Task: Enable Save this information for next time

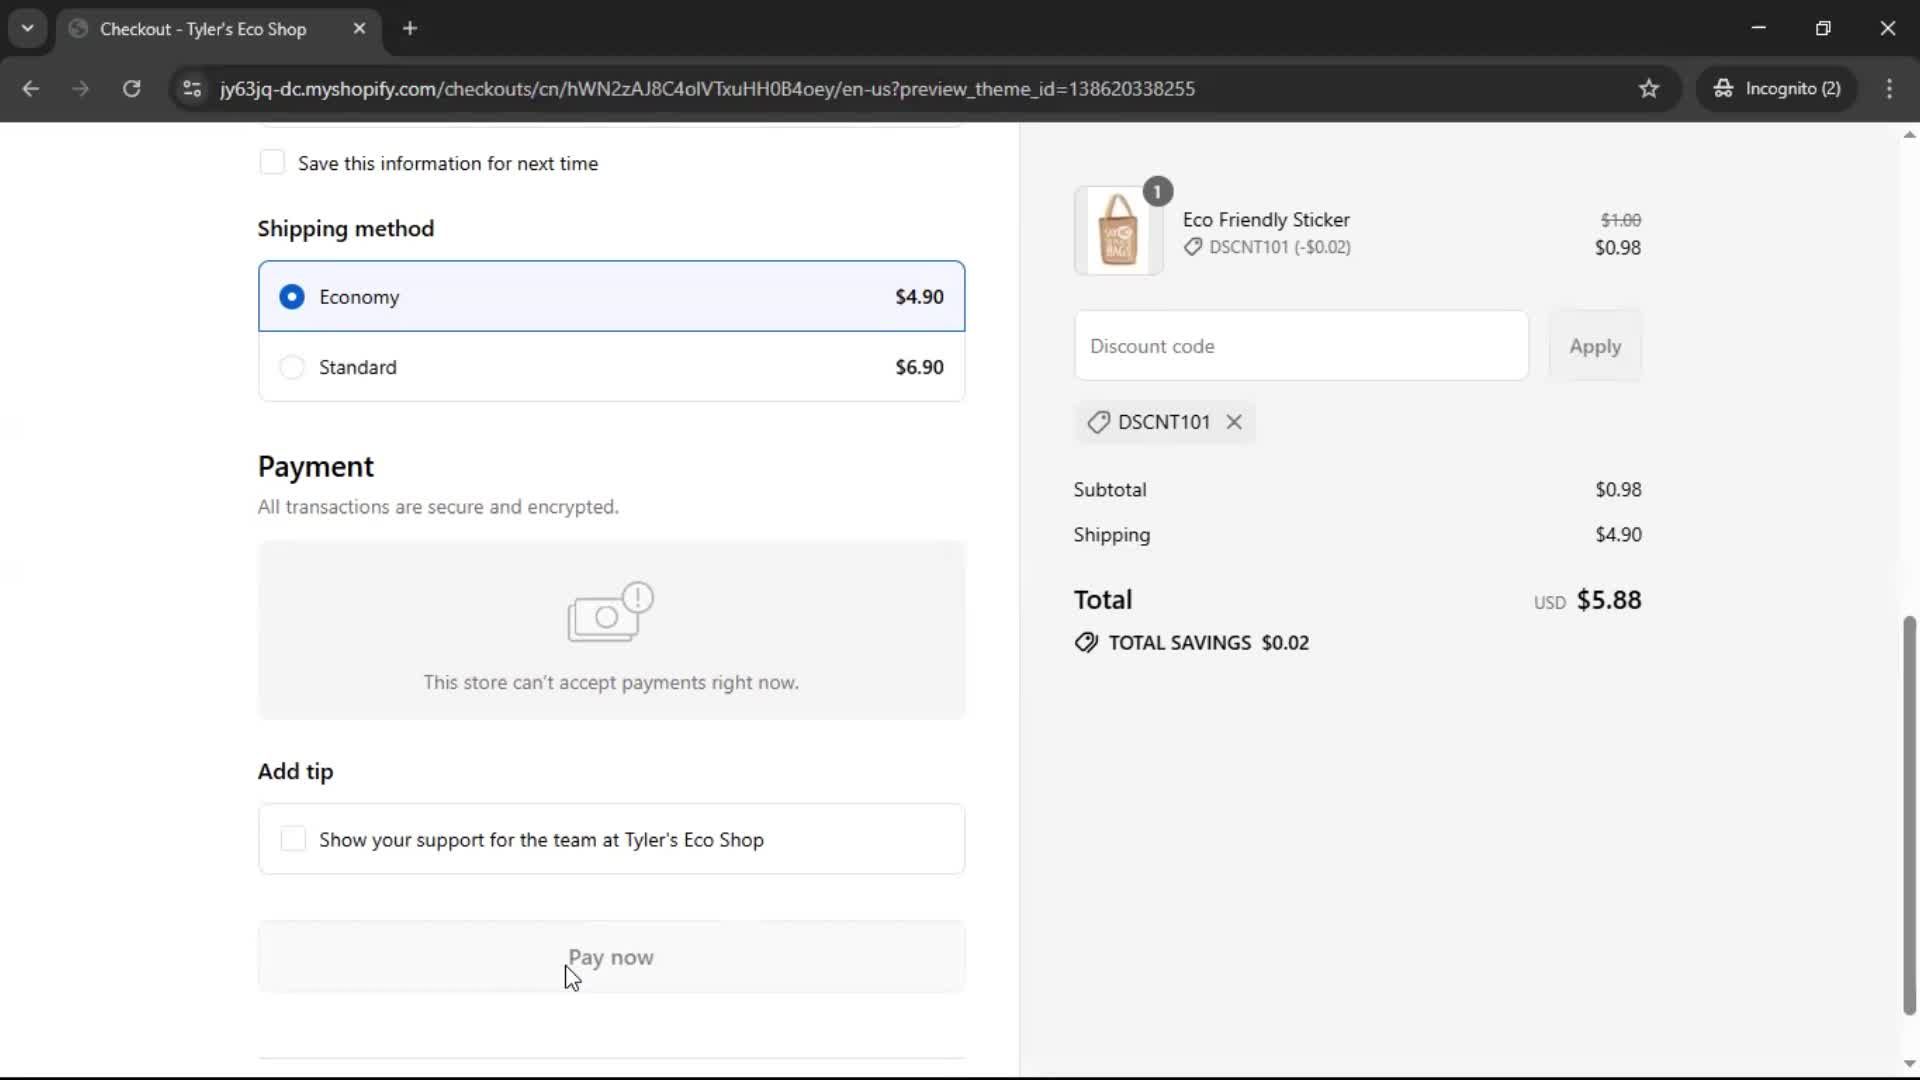Action: (x=272, y=162)
